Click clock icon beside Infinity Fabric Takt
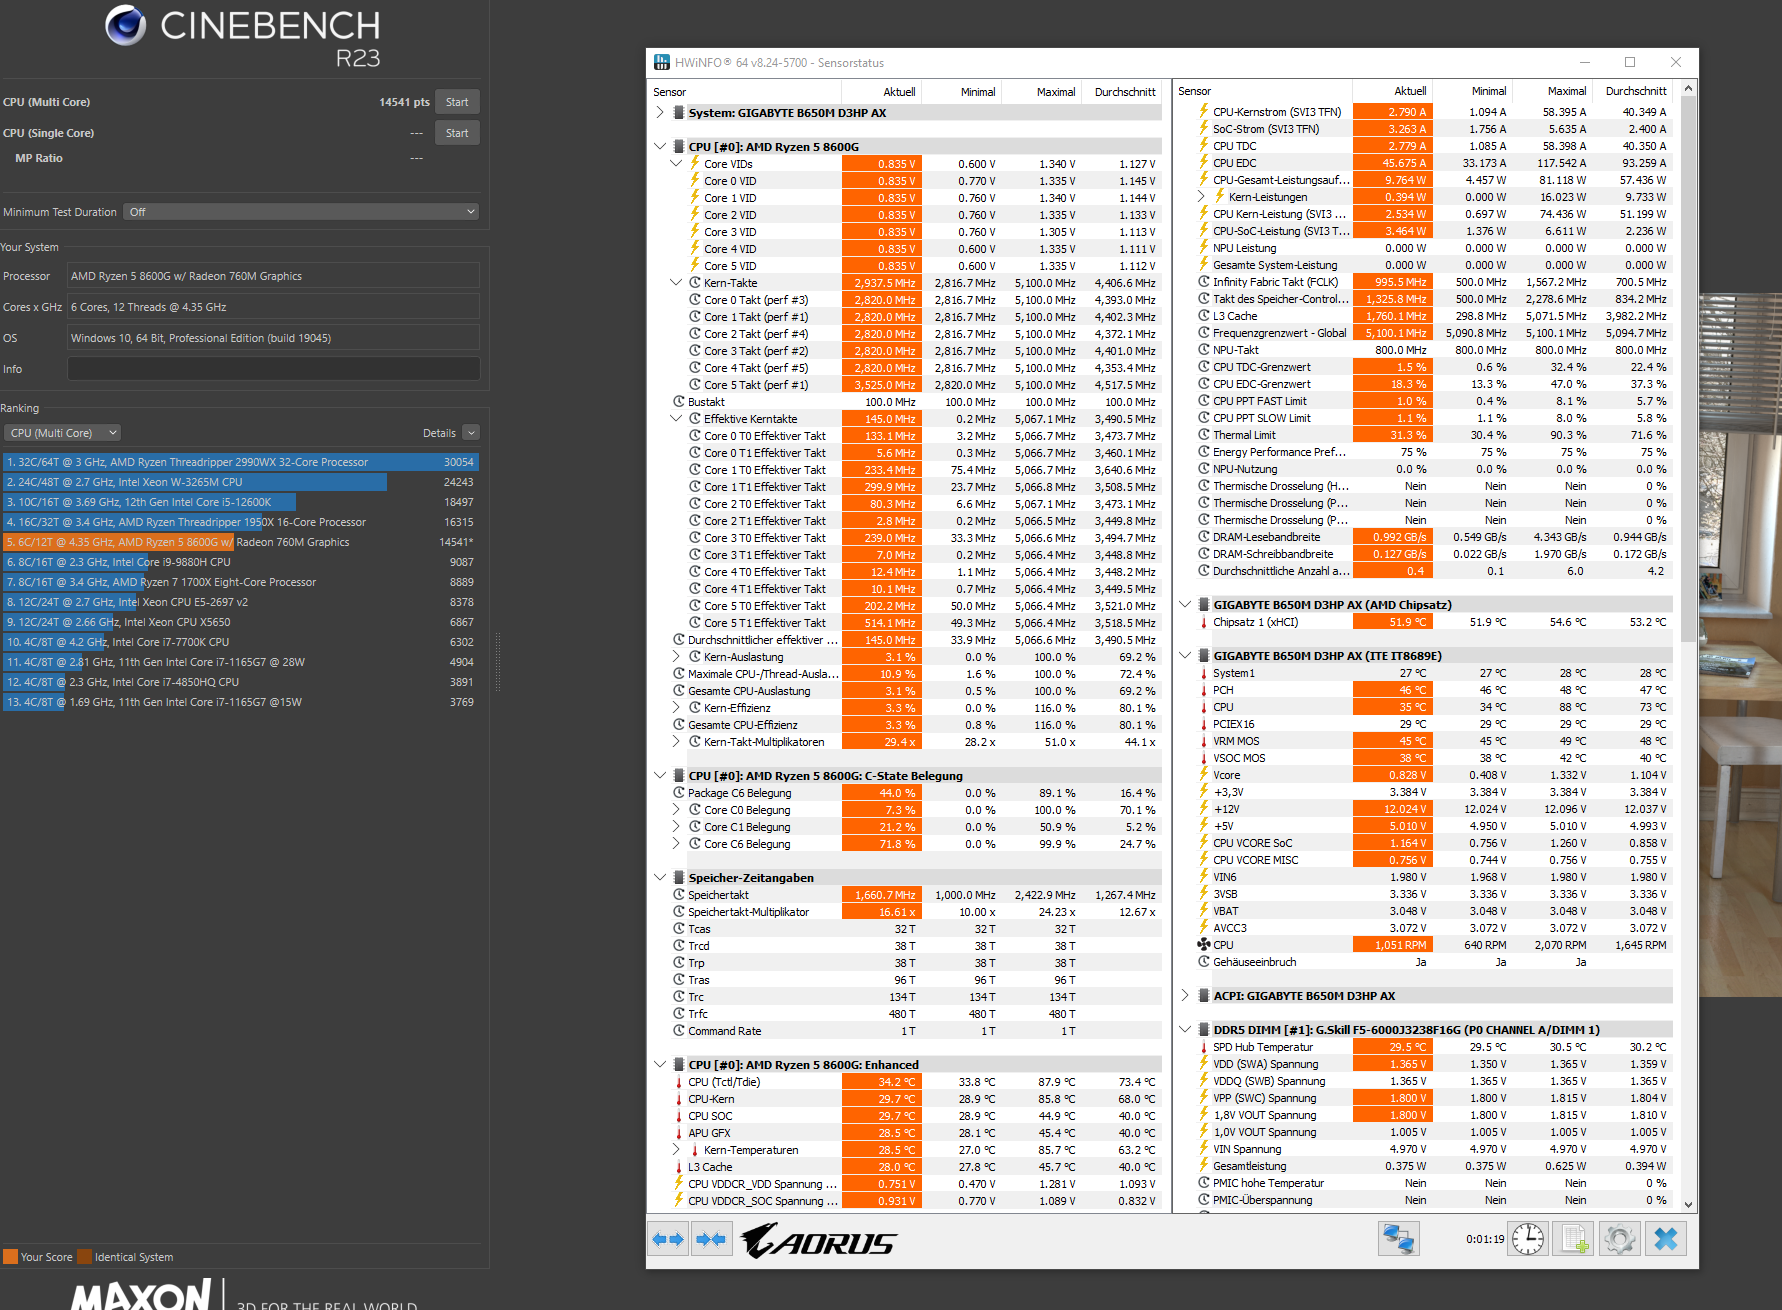This screenshot has height=1310, width=1782. 1204,282
